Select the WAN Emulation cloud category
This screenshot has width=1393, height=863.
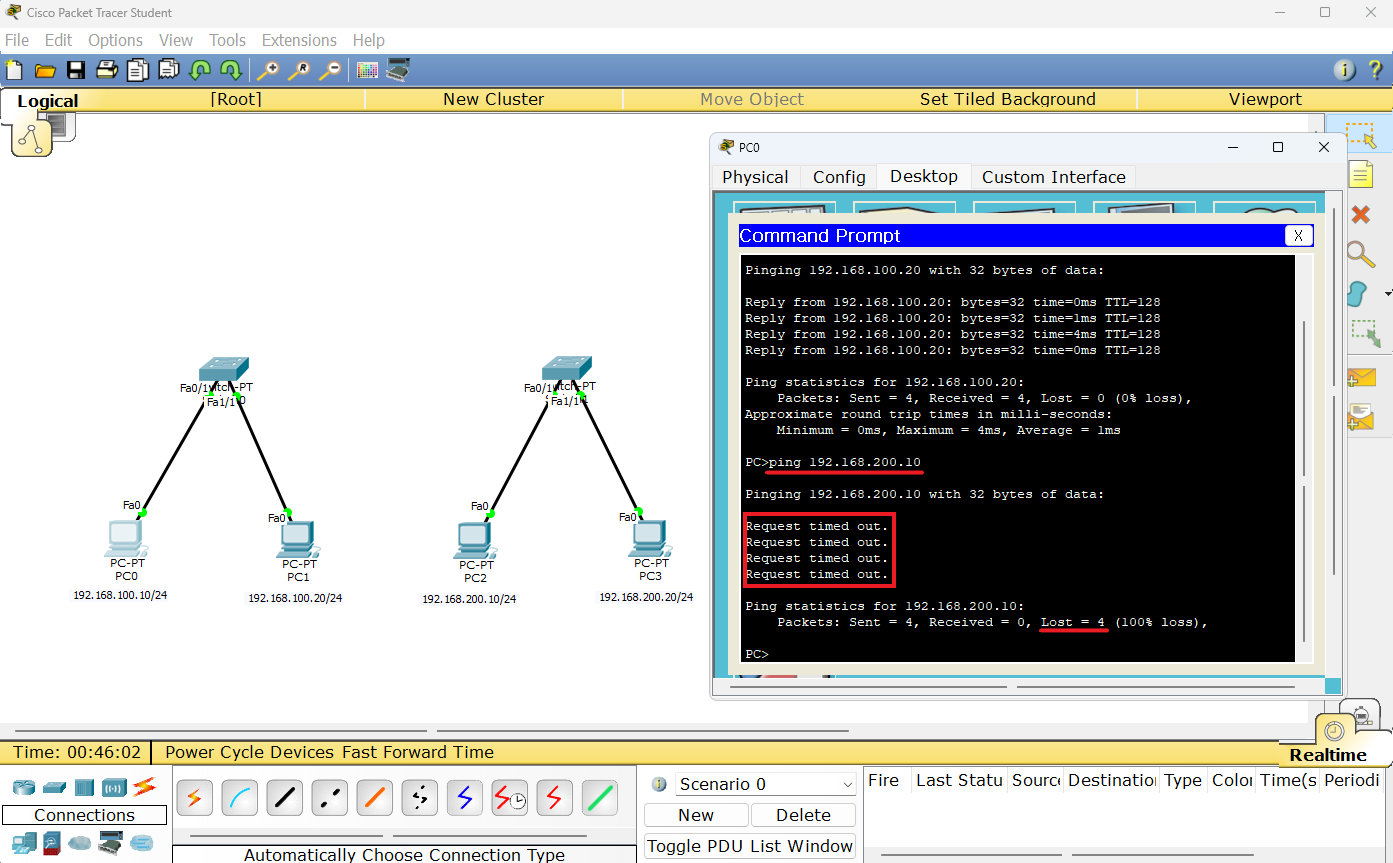79,843
